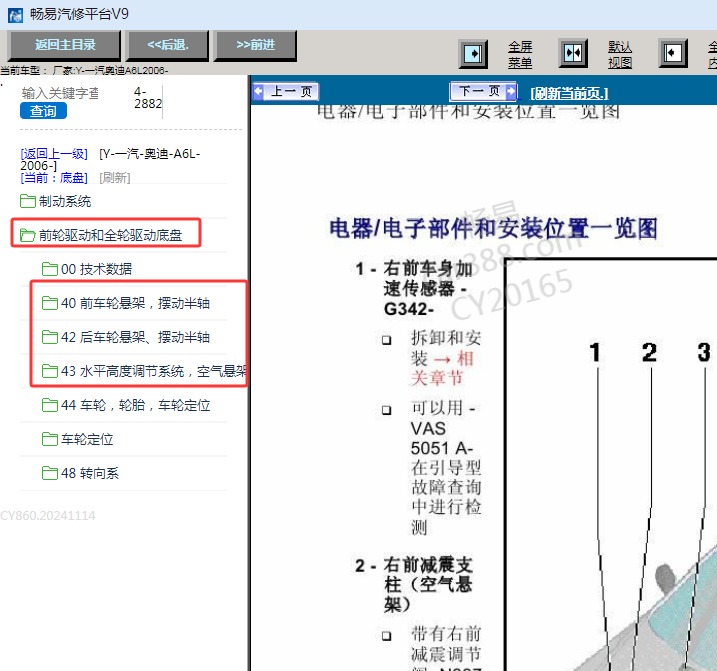This screenshot has height=671, width=717.
Task: Open 48 转向系 folder
Action: [90, 473]
